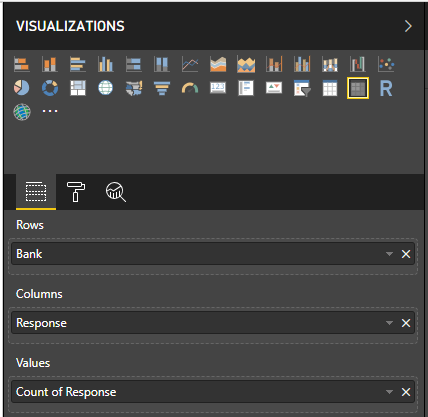The image size is (428, 417).
Task: Open the Analytics magnifier tab
Action: pyautogui.click(x=116, y=192)
